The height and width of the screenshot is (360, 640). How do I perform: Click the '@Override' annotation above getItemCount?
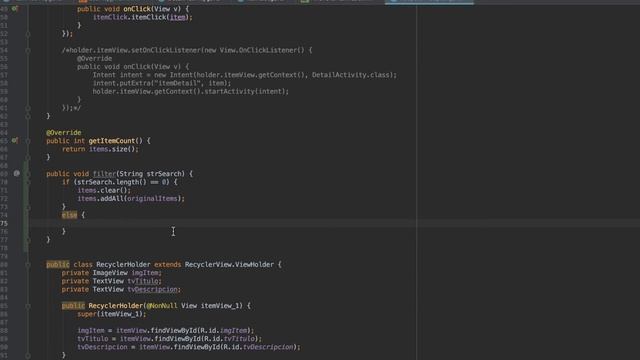[64, 133]
